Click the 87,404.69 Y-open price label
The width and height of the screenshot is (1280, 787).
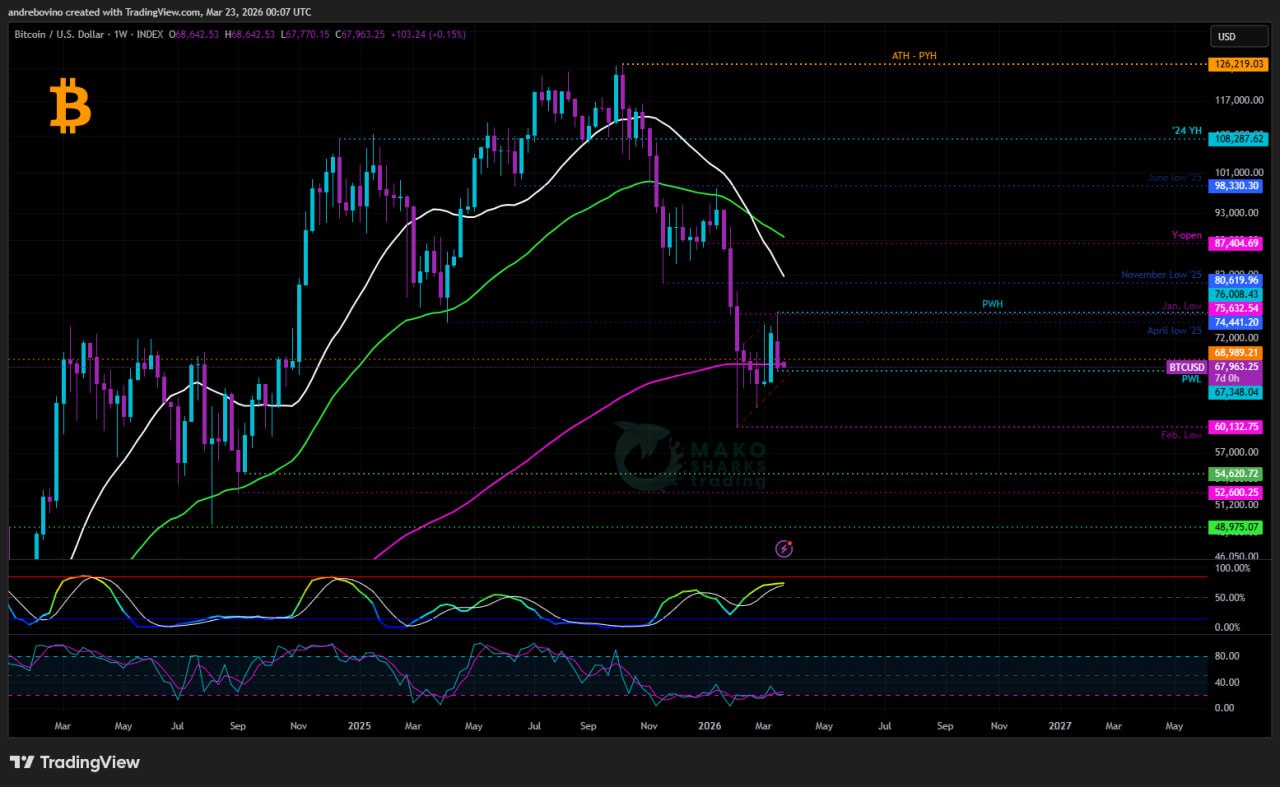[x=1237, y=243]
